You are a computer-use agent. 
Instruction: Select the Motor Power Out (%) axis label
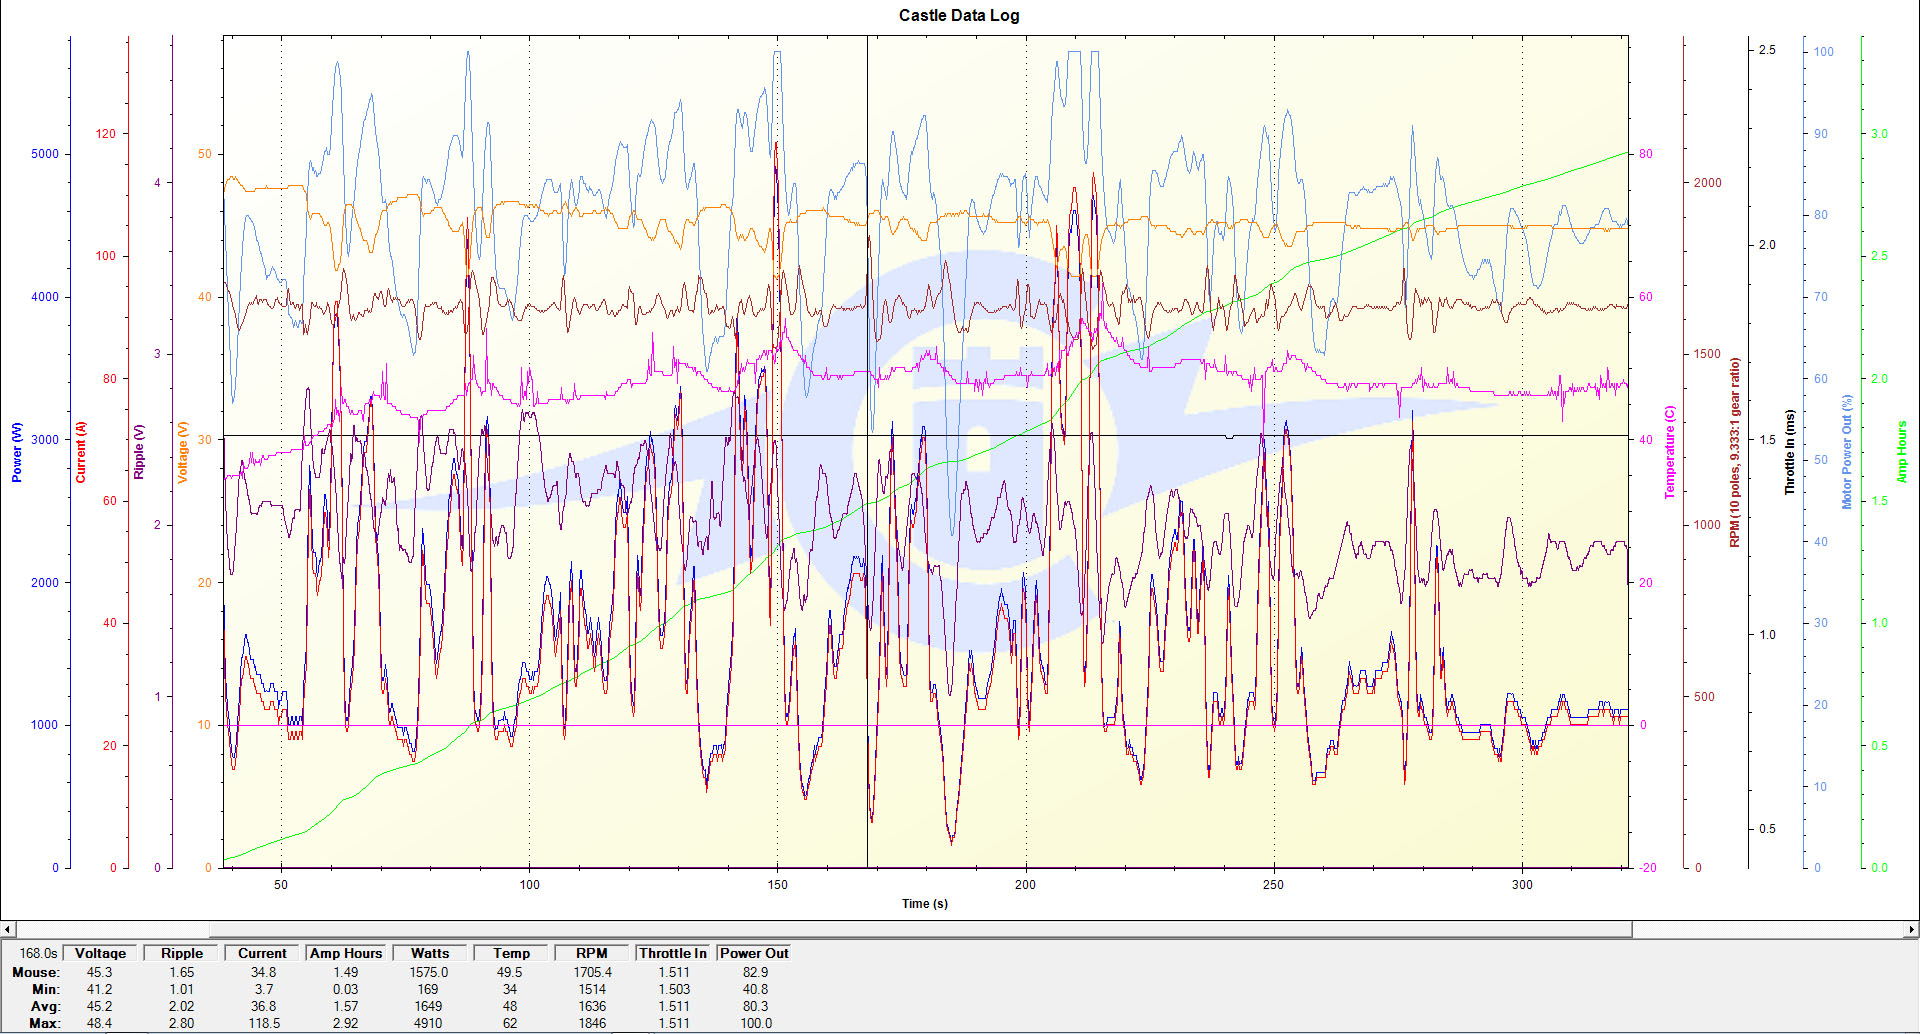pyautogui.click(x=1847, y=452)
